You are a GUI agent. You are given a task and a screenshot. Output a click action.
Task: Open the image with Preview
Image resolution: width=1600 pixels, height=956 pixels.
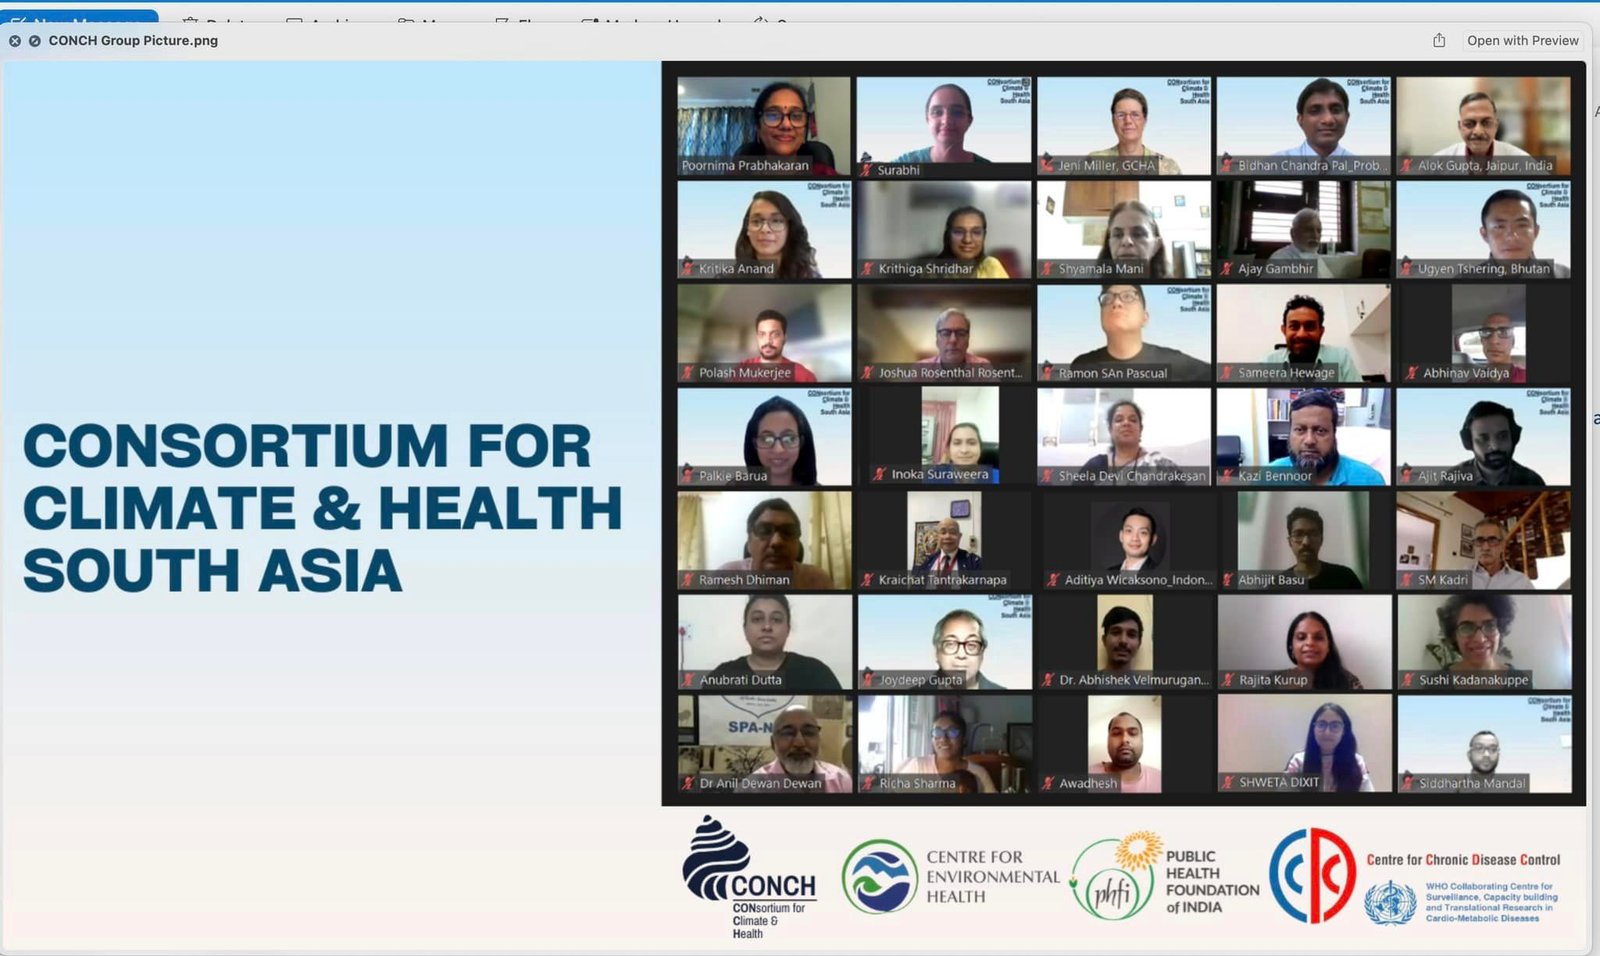[x=1522, y=41]
